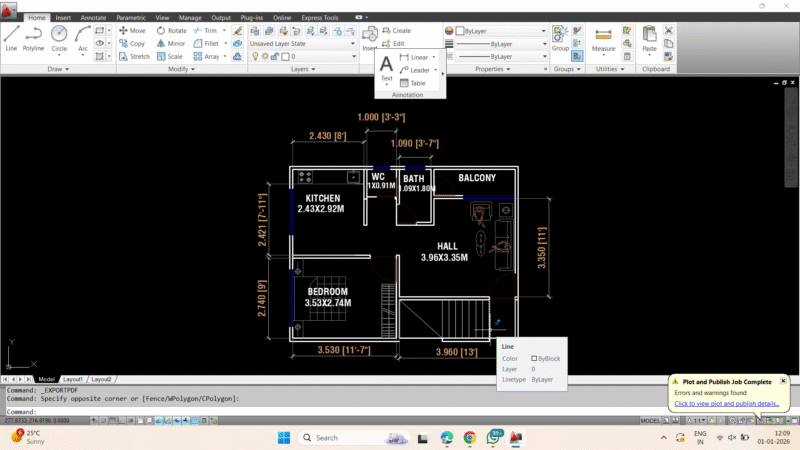The height and width of the screenshot is (450, 800).
Task: Click the color wheel object color swatch
Action: coord(449,31)
